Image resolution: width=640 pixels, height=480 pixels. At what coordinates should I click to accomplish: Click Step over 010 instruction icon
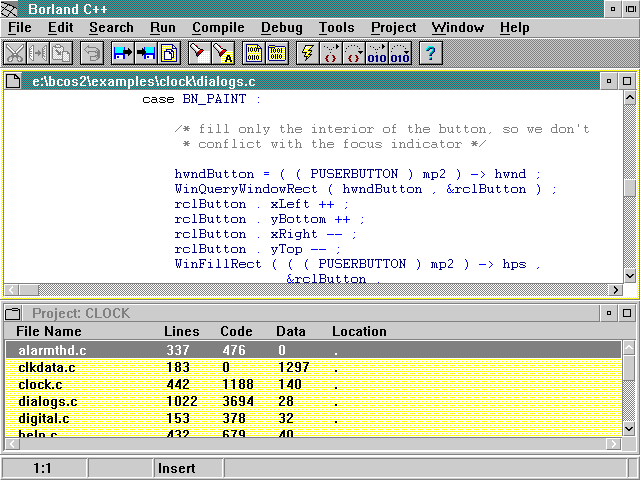tap(400, 53)
